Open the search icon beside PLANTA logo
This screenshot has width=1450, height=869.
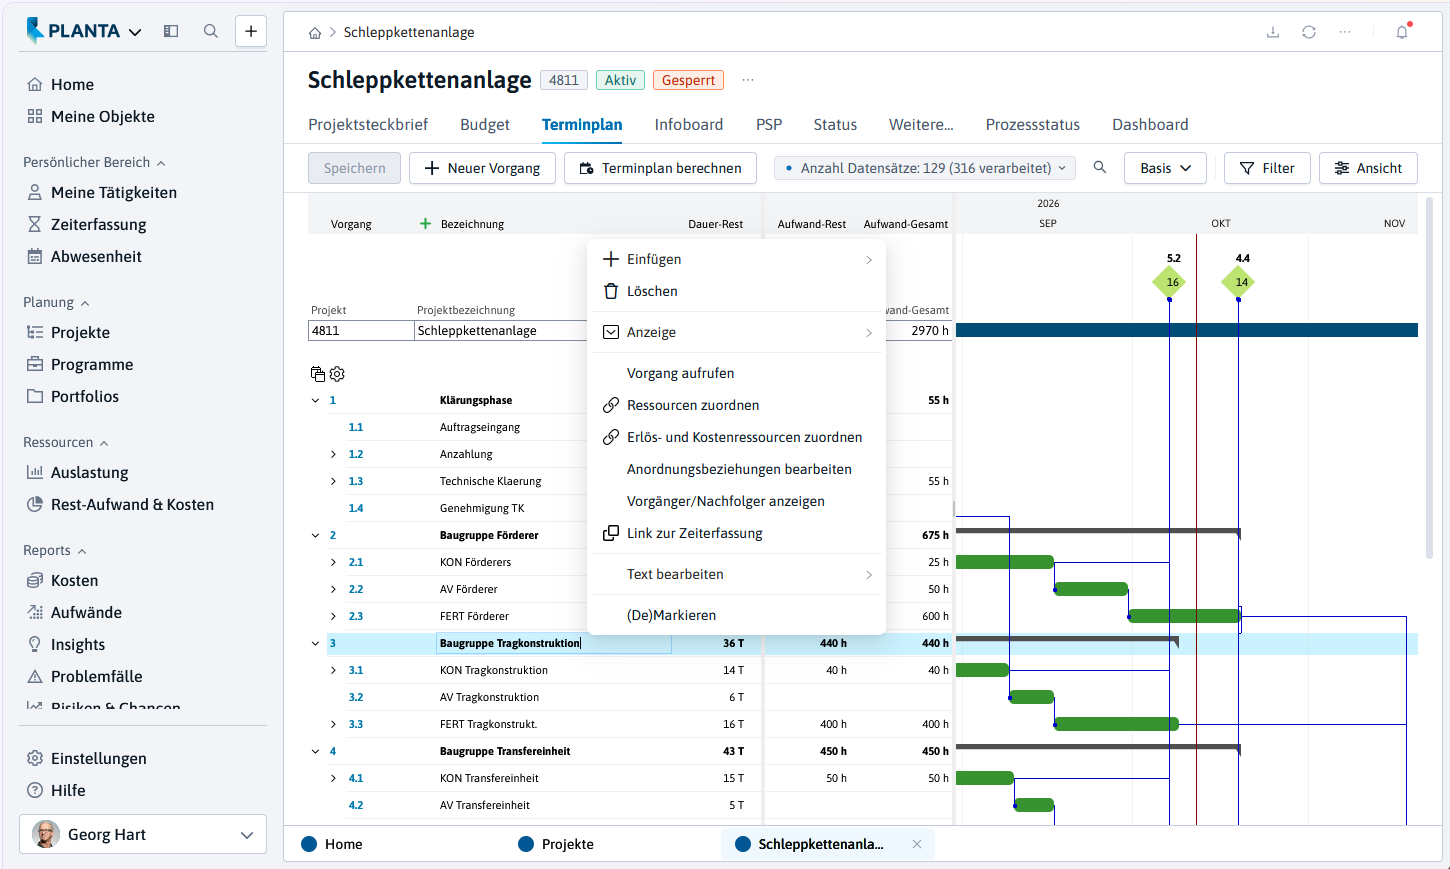pos(211,31)
